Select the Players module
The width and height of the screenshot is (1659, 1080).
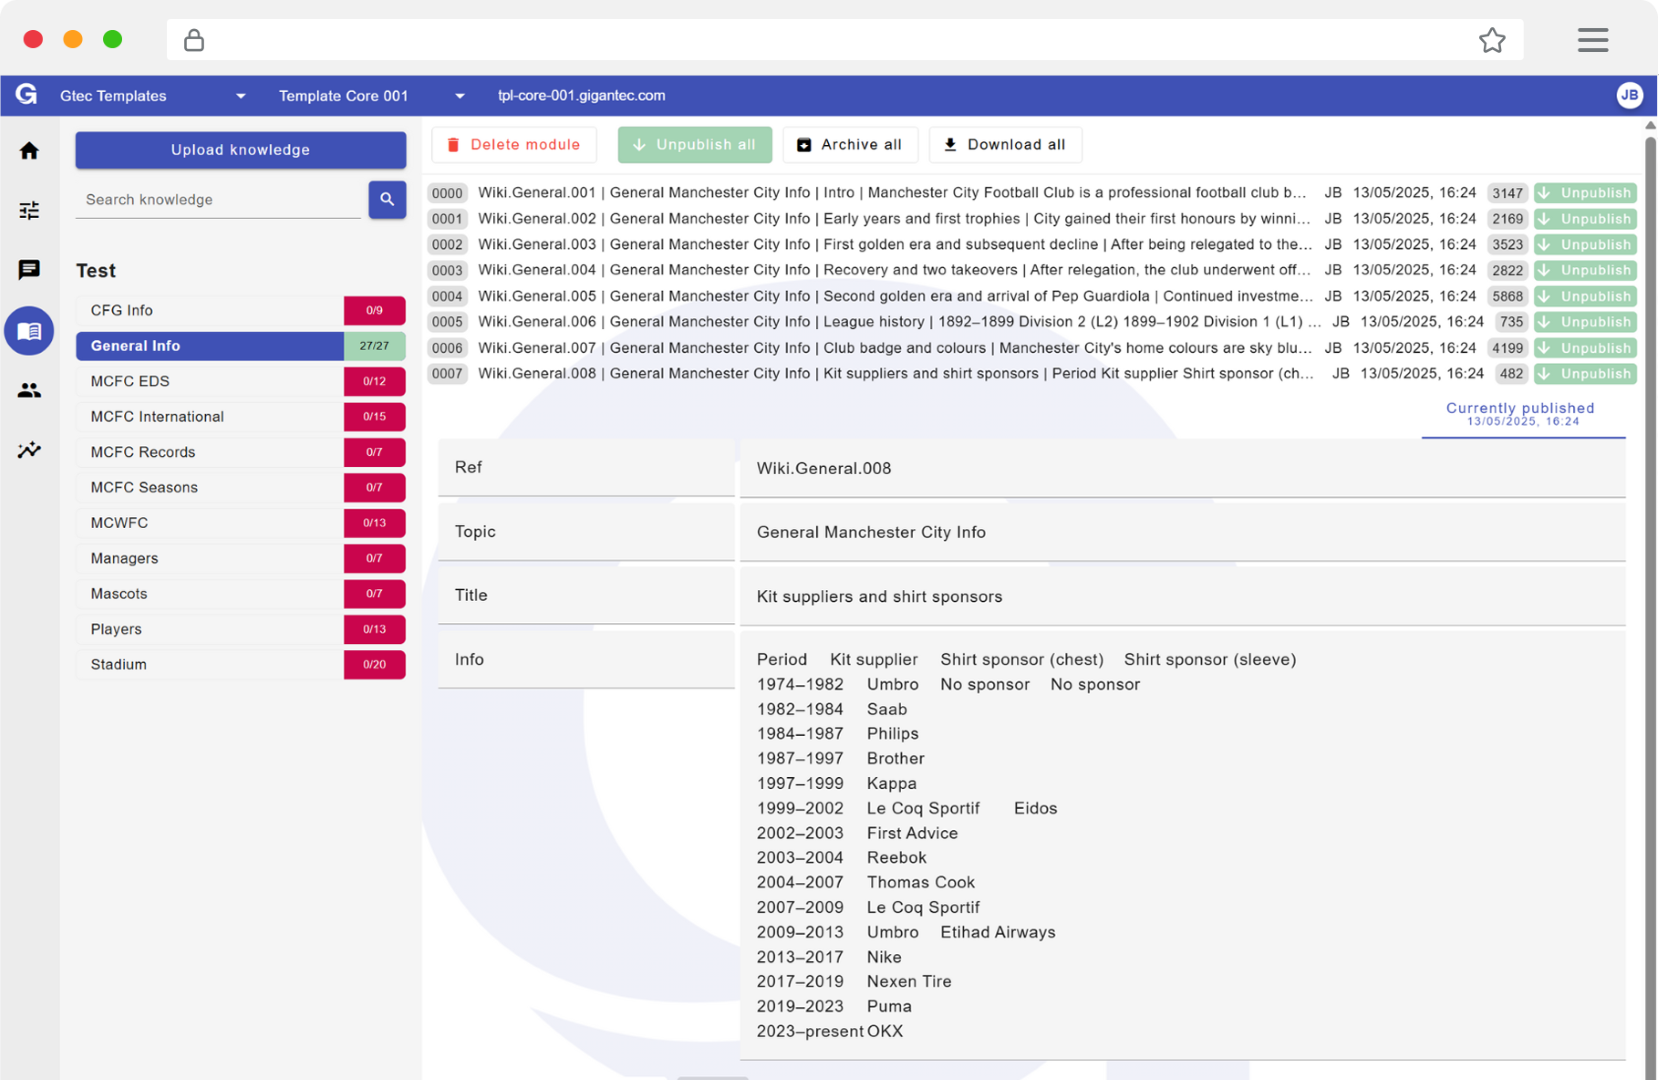pos(240,630)
